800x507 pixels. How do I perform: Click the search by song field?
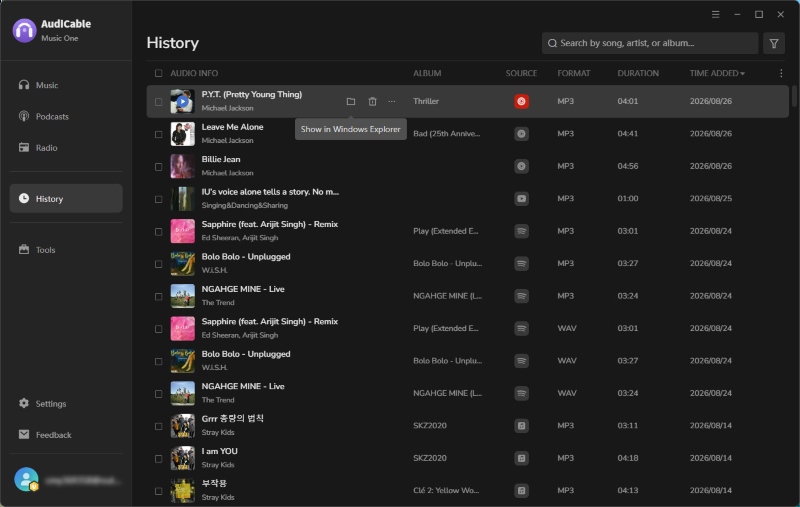pyautogui.click(x=649, y=43)
